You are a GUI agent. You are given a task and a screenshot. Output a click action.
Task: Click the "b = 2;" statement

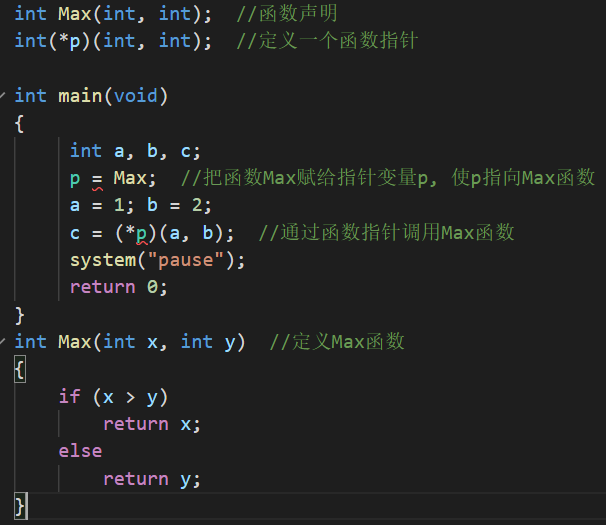click(179, 205)
